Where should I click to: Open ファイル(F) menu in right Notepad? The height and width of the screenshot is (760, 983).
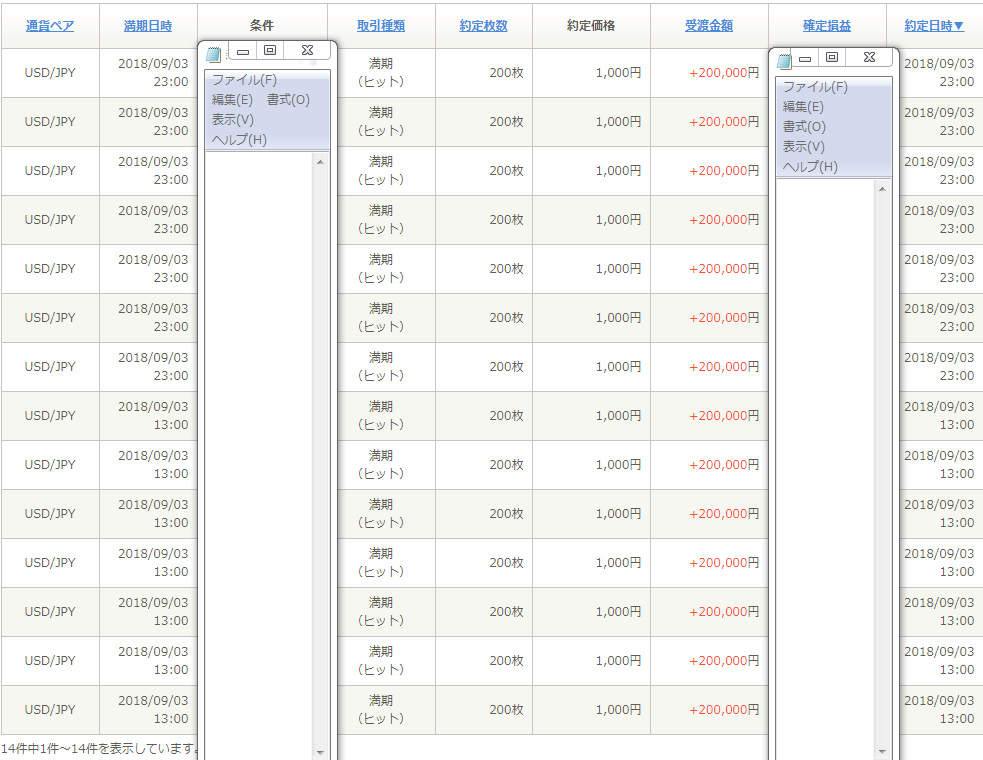816,87
